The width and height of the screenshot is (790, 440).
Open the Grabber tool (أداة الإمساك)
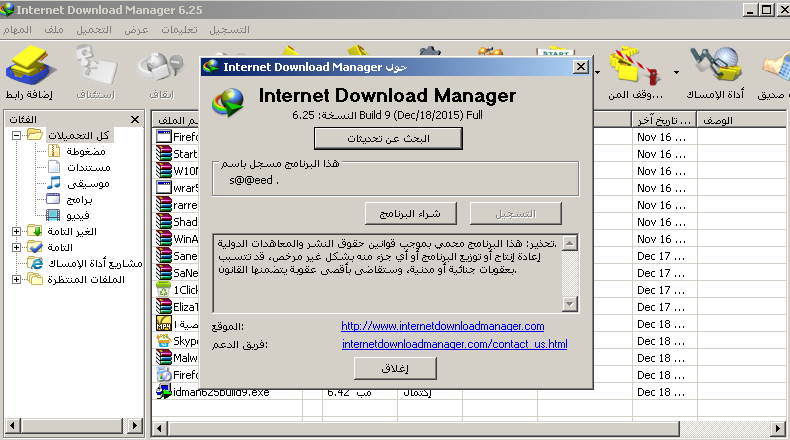coord(718,72)
